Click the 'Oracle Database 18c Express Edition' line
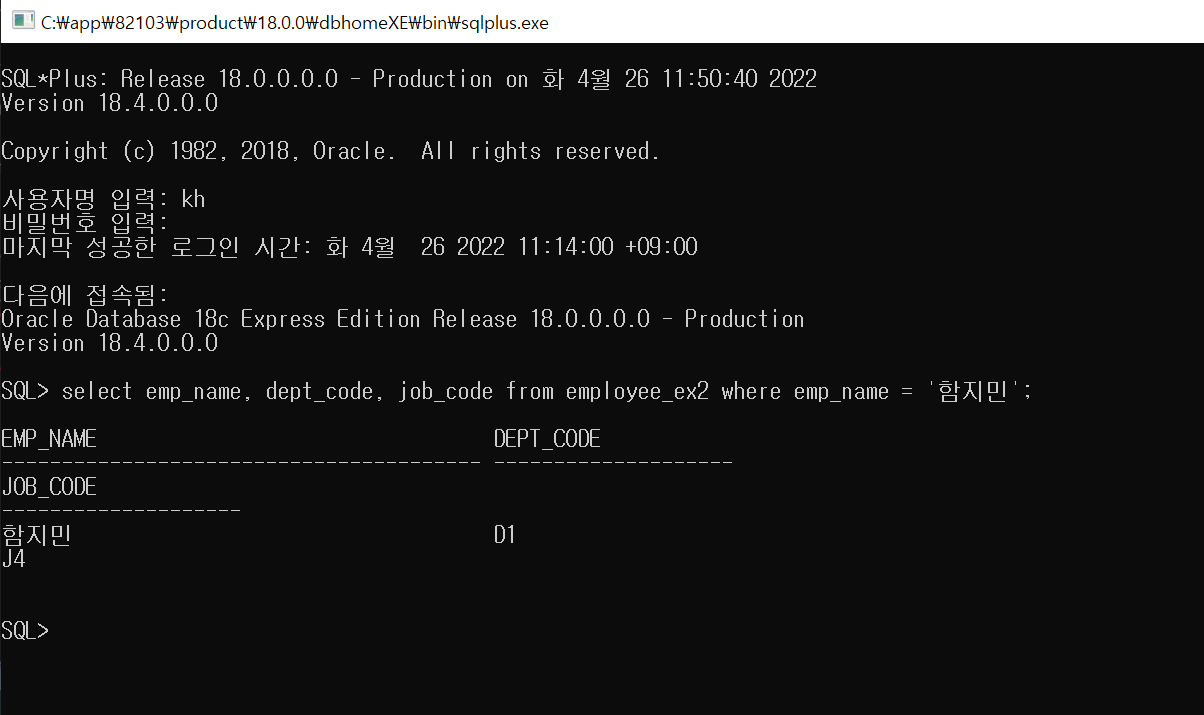 click(x=403, y=319)
